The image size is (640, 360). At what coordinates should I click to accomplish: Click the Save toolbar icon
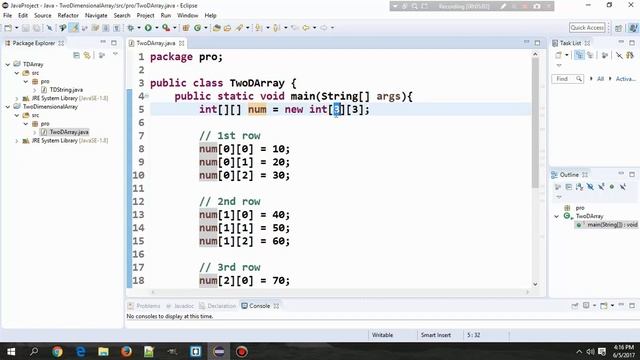click(26, 28)
